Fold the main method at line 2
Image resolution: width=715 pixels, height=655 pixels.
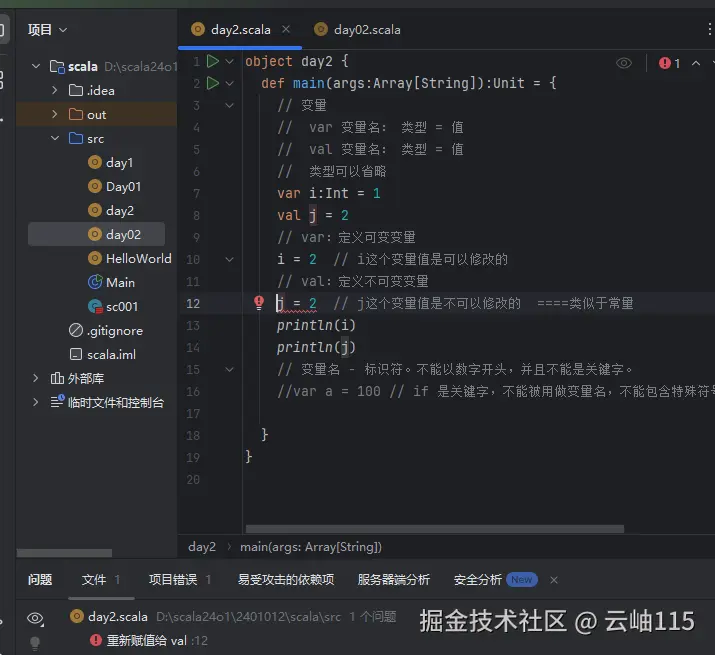[230, 83]
